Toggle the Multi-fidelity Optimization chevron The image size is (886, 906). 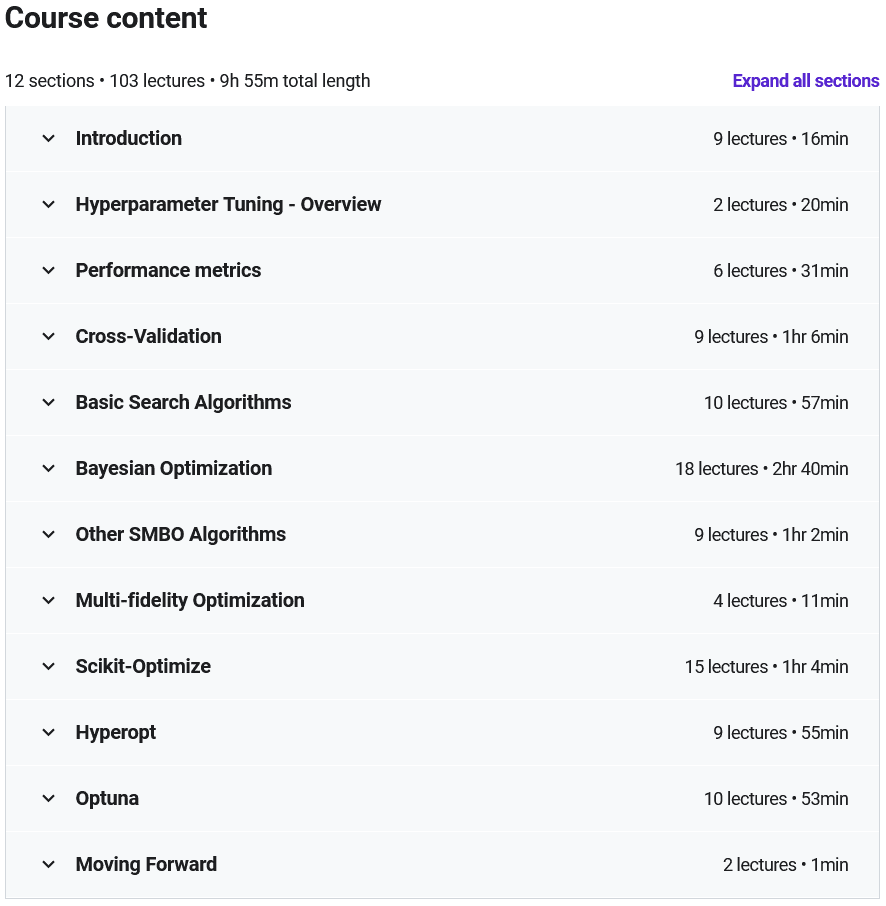pos(49,600)
